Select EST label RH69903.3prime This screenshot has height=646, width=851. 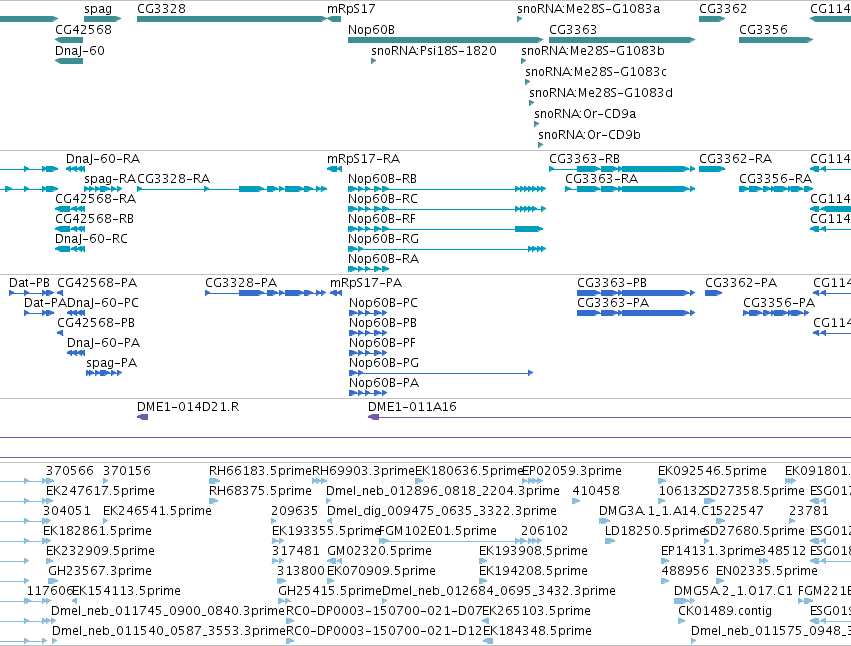click(363, 471)
